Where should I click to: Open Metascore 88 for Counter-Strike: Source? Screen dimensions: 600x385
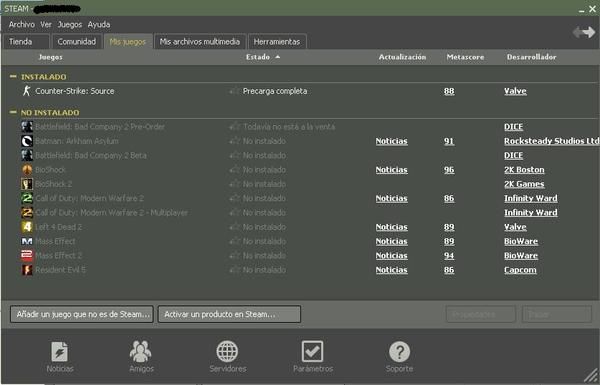click(449, 91)
